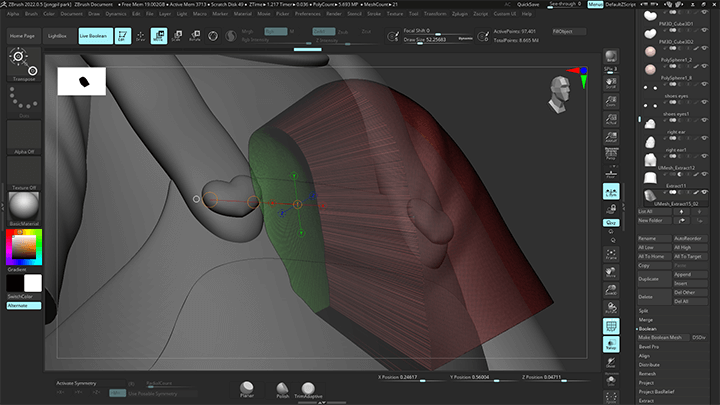Open the Preferences menu
The image size is (720, 405).
(308, 14)
